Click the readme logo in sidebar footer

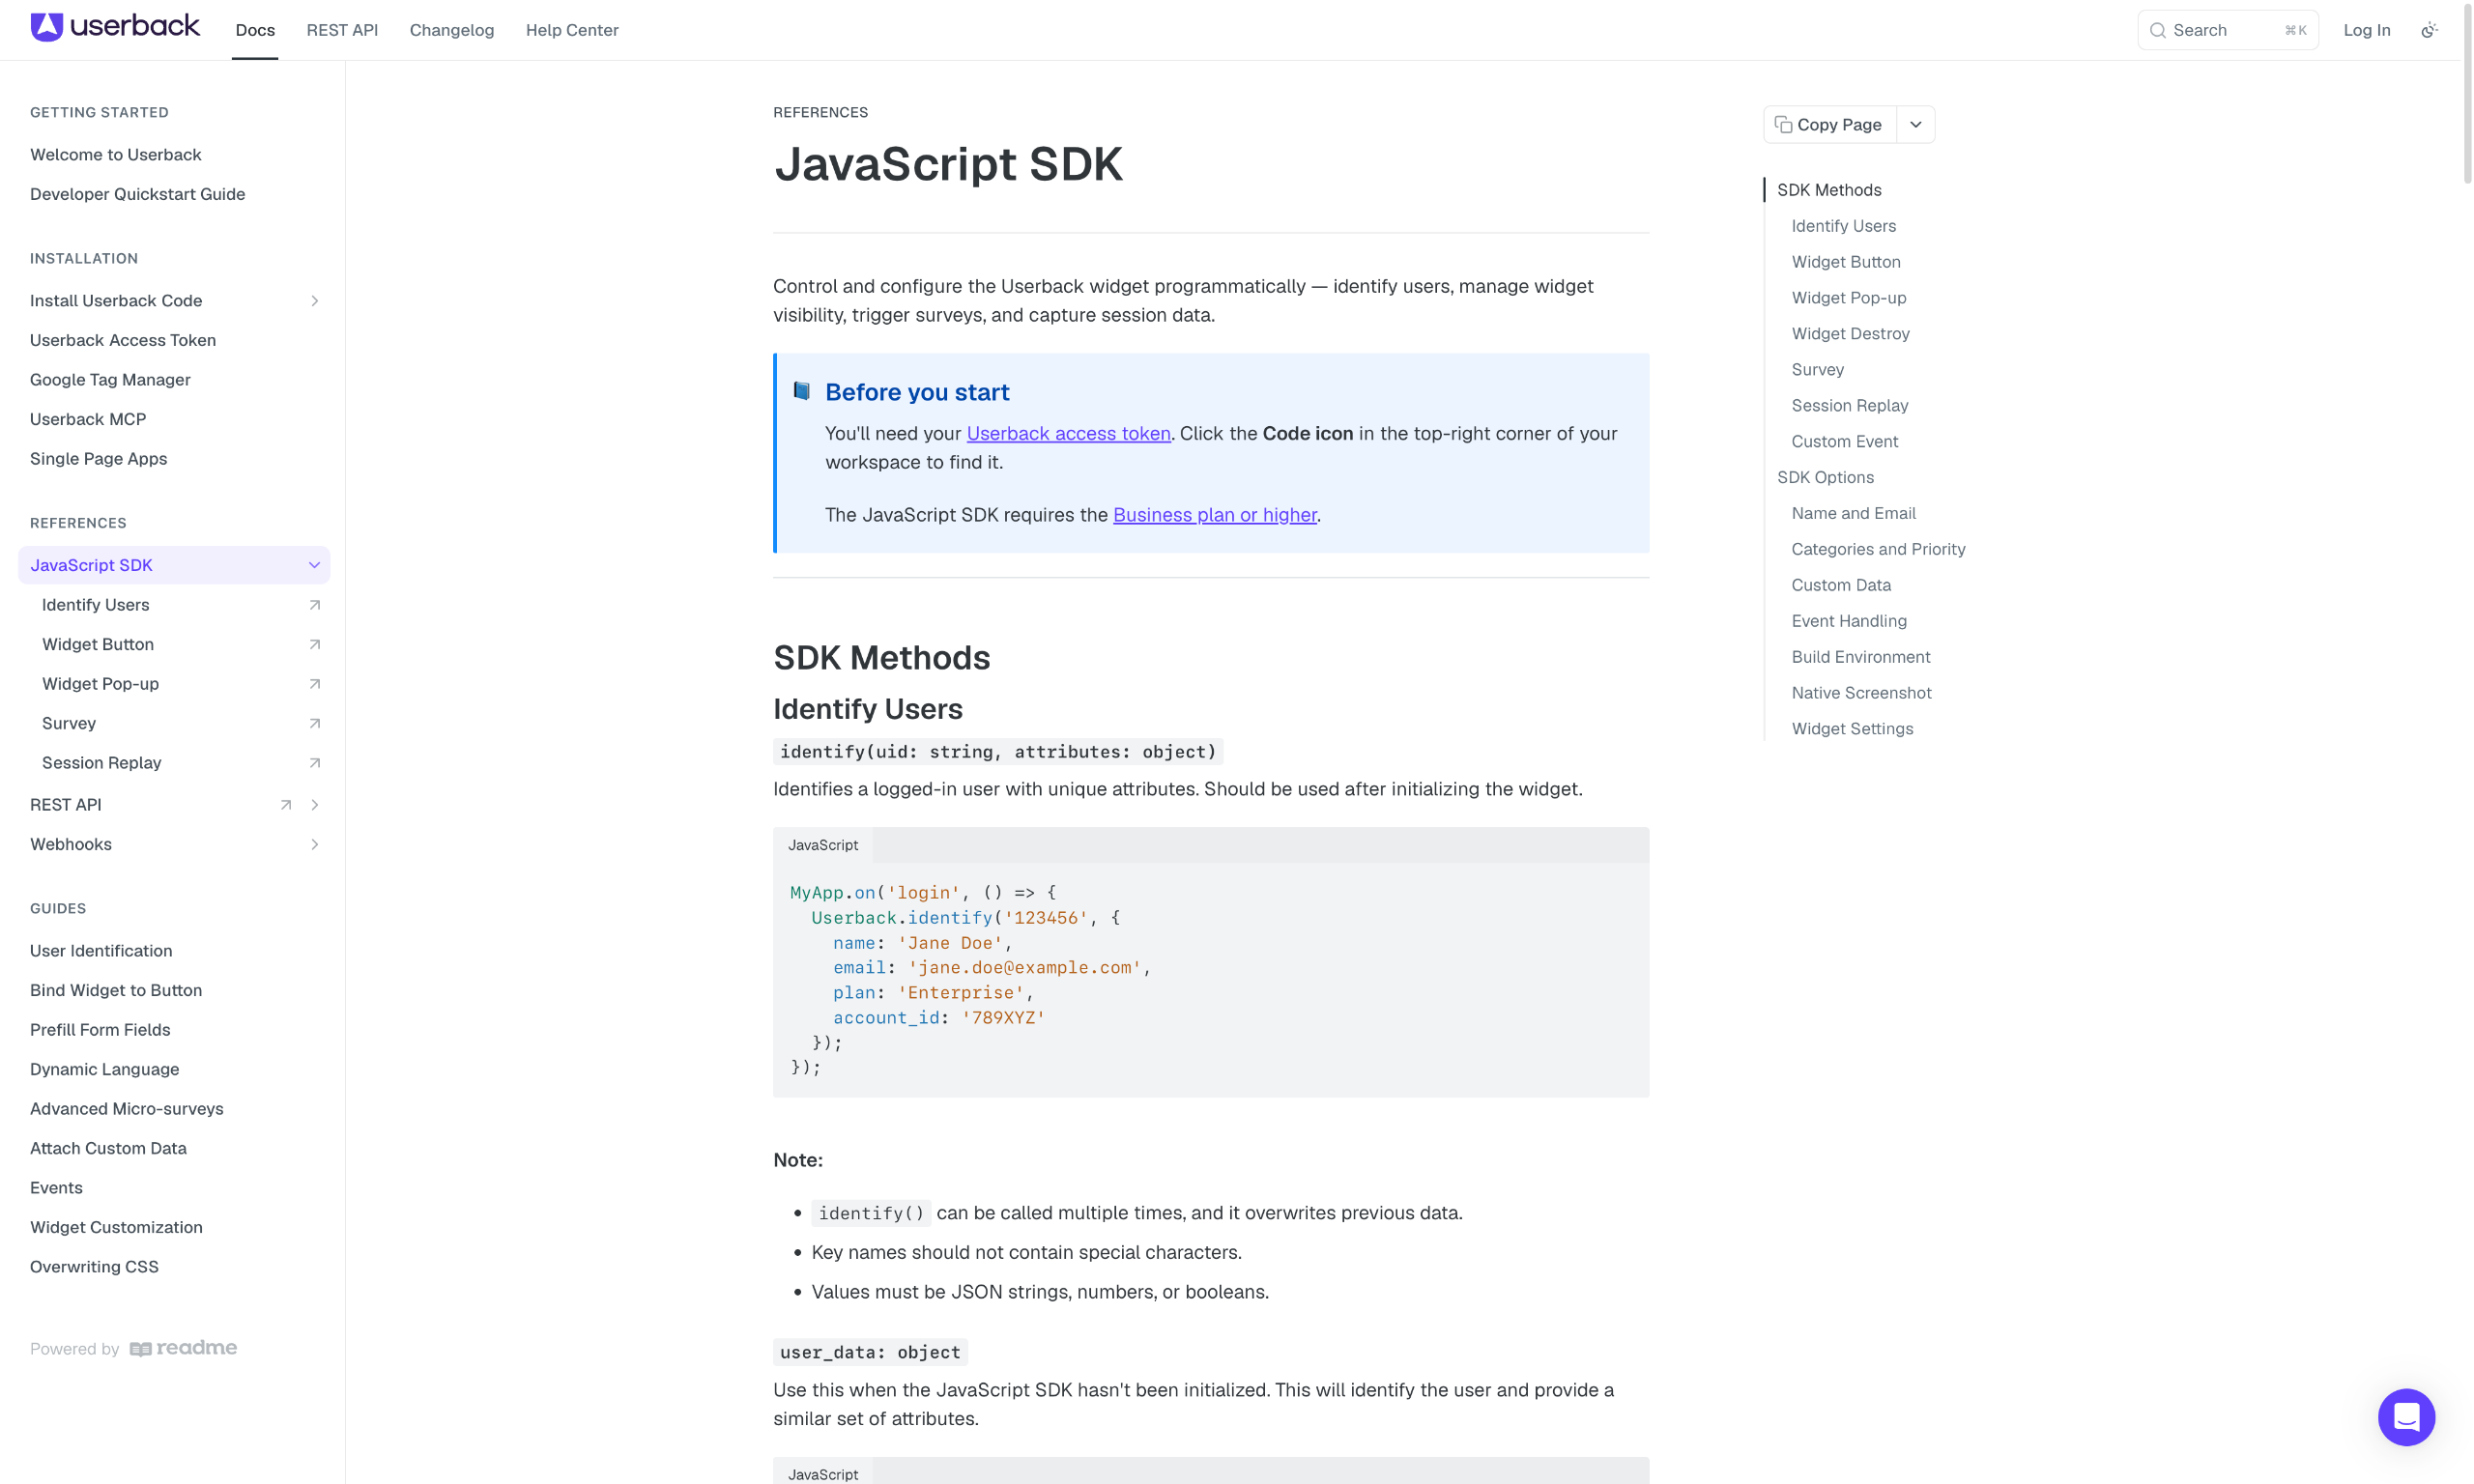point(183,1348)
